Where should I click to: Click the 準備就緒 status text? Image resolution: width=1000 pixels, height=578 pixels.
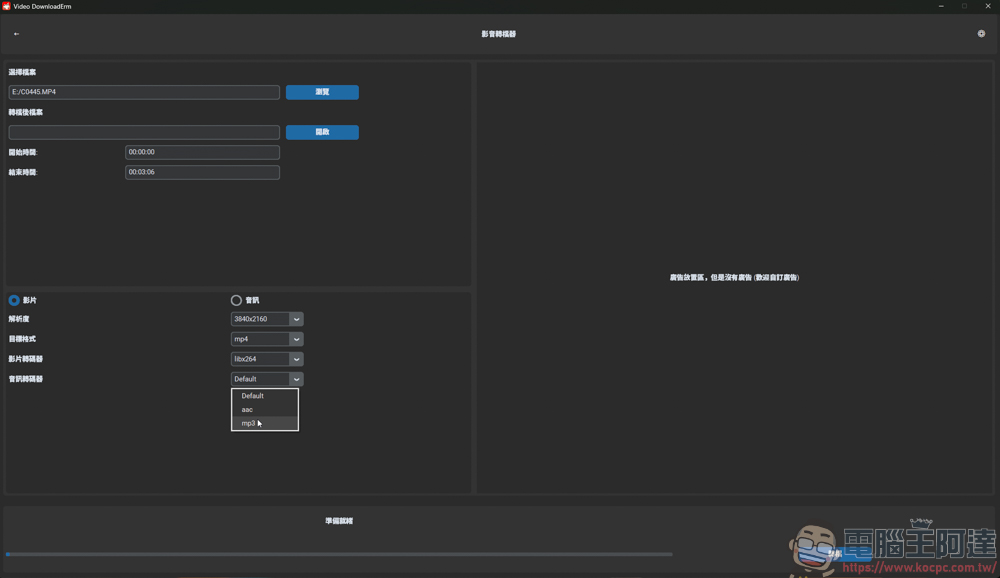pos(339,521)
